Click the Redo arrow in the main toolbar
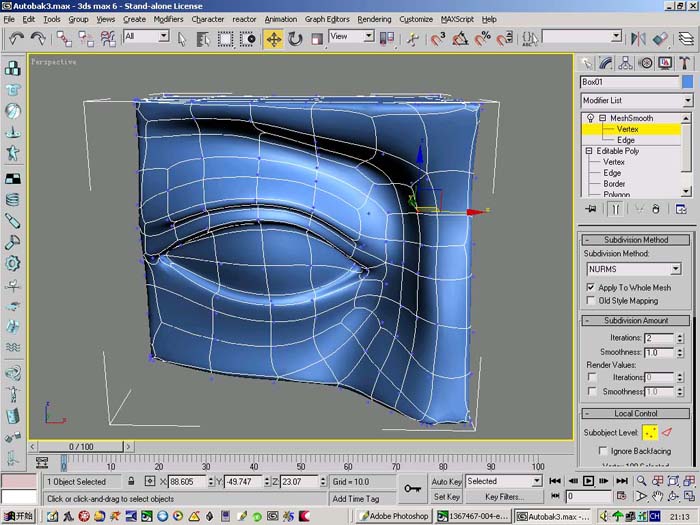700x525 pixels. (x=38, y=38)
